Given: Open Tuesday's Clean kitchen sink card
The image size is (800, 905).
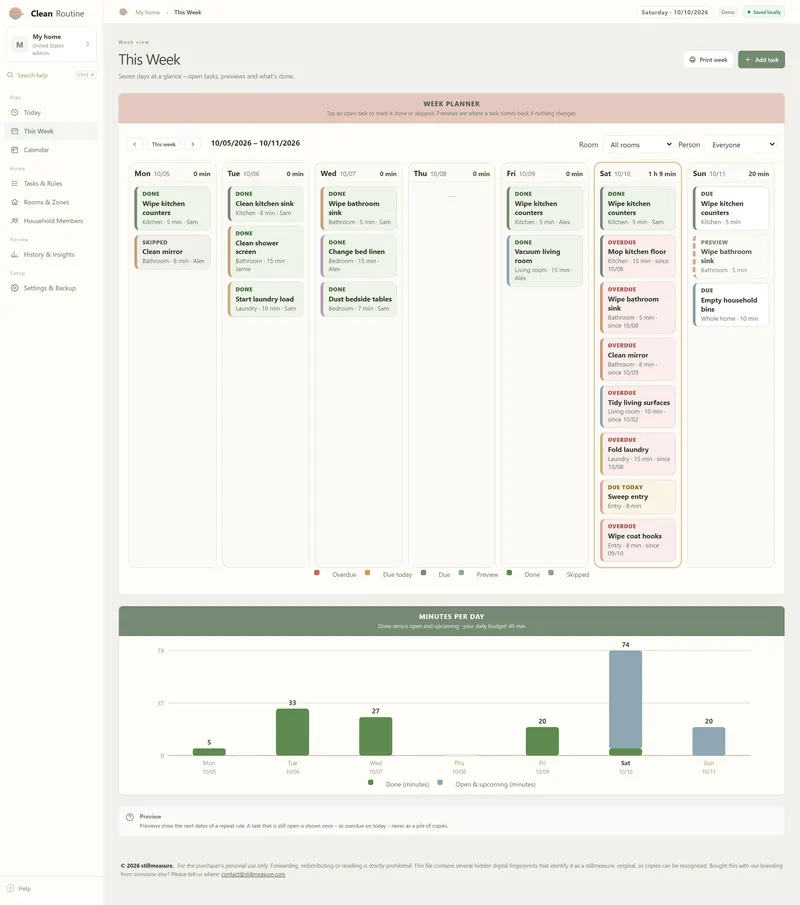Looking at the screenshot, I should 266,203.
